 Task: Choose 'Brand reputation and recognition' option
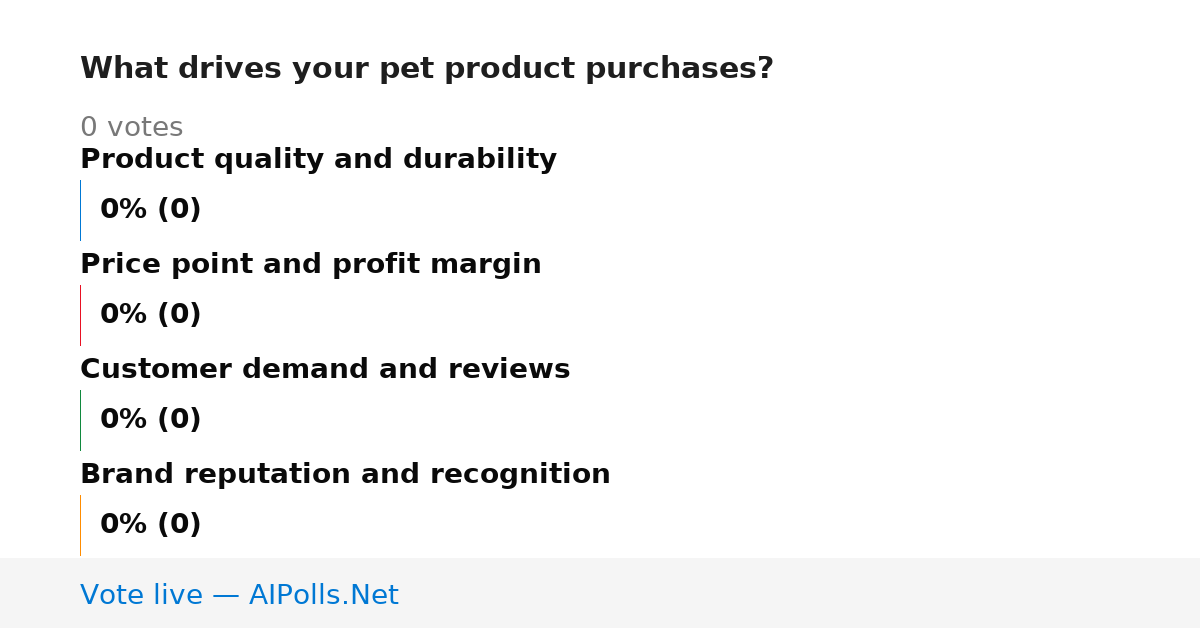point(345,475)
